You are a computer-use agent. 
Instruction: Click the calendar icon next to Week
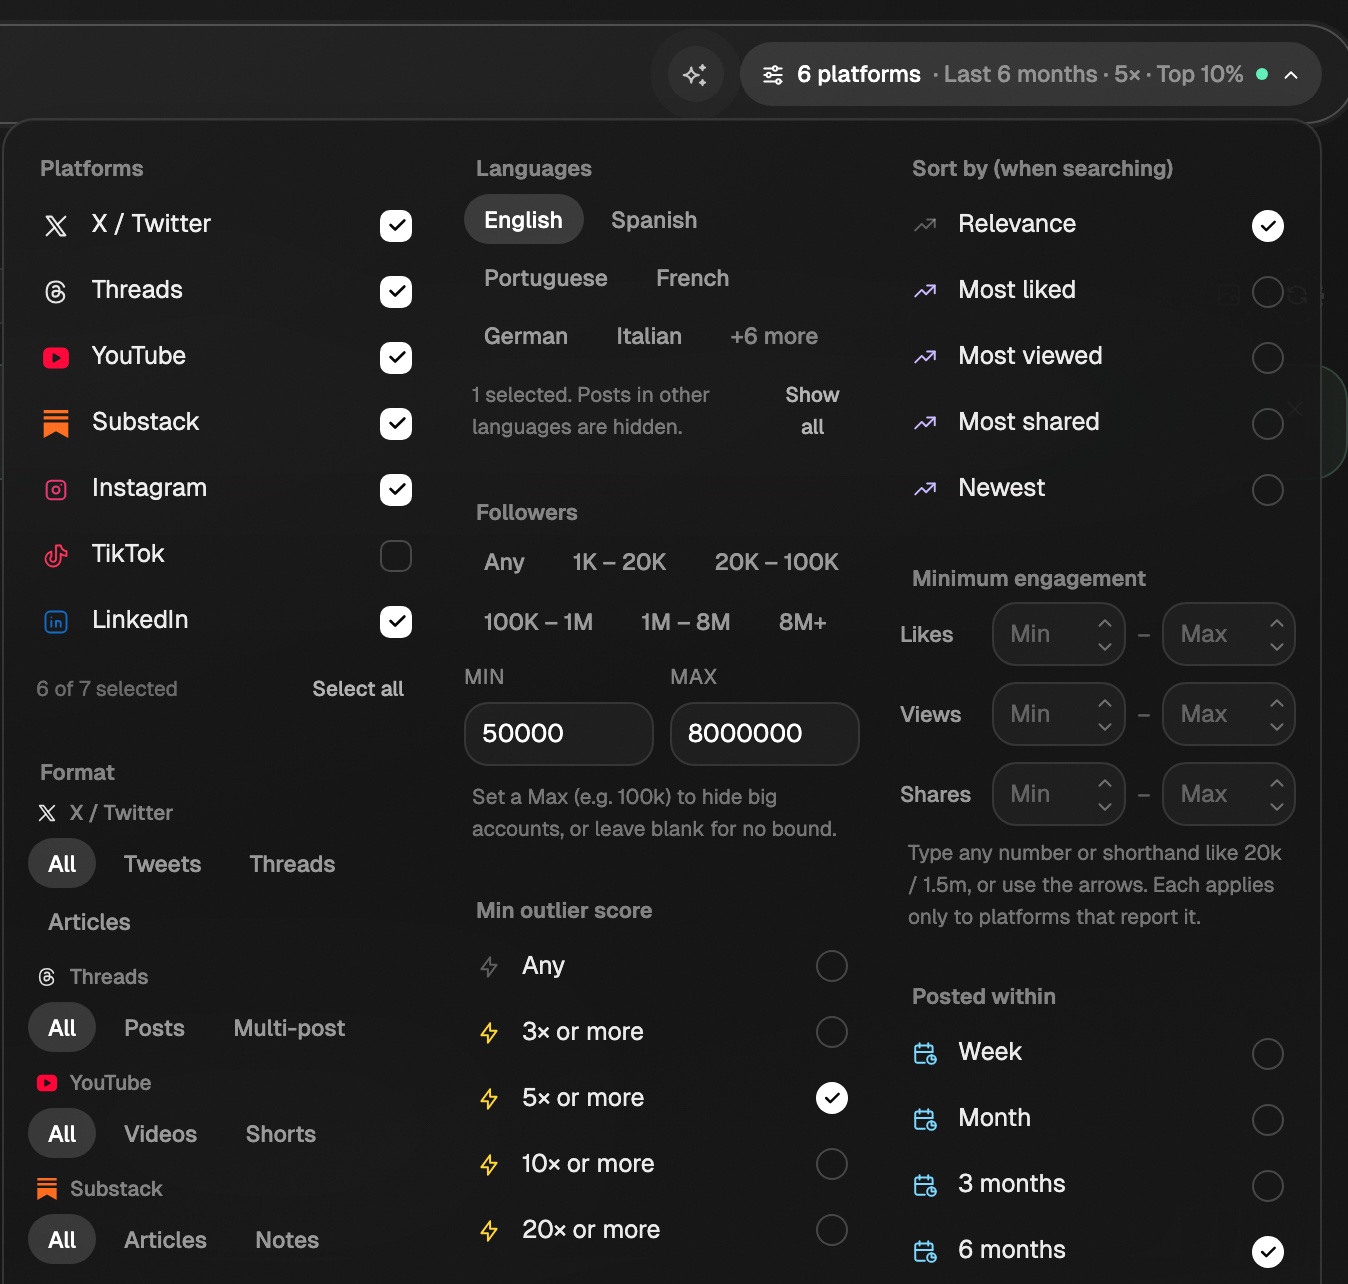tap(925, 1053)
